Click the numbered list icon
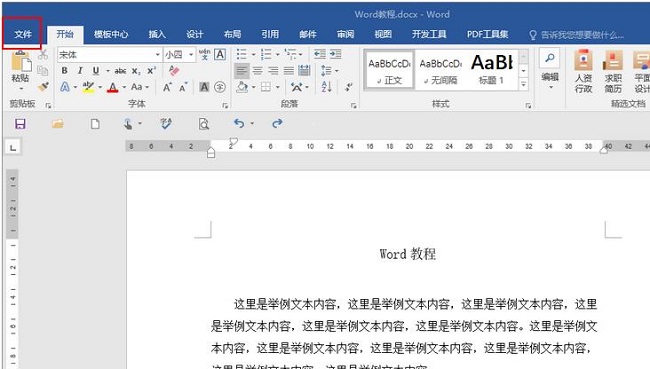650x369 pixels. (x=266, y=54)
